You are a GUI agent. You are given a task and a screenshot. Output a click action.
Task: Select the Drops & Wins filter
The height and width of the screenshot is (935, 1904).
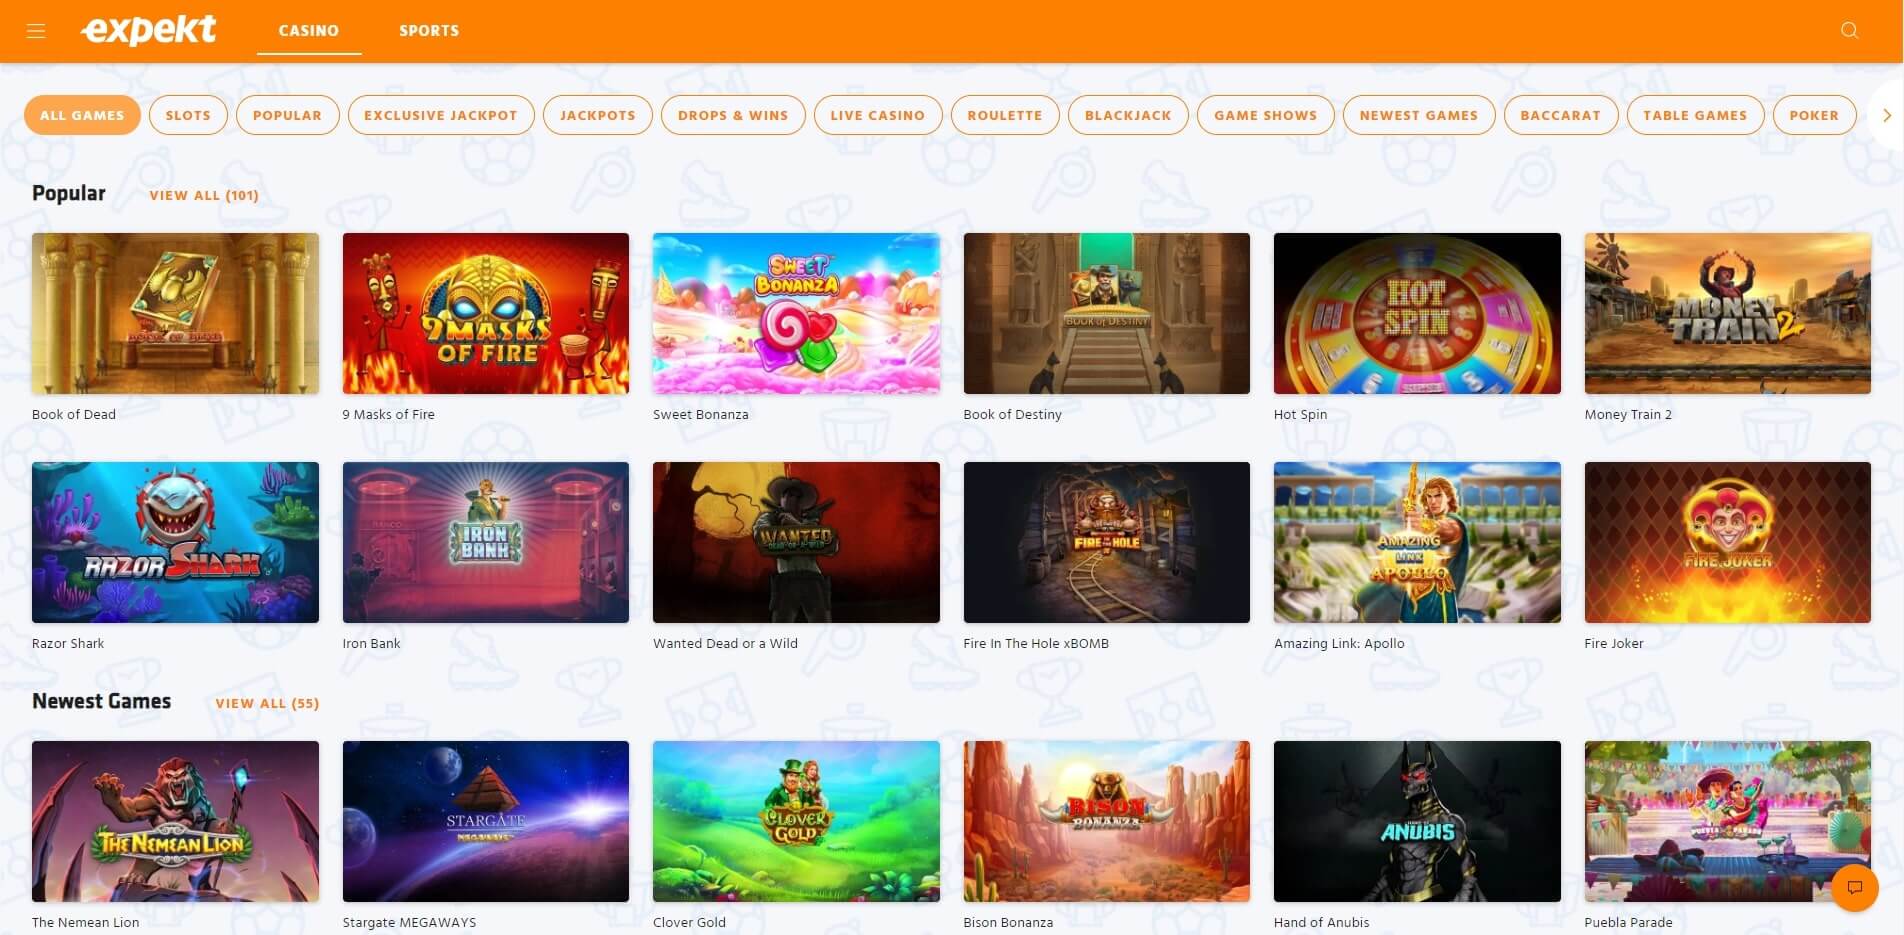click(733, 115)
